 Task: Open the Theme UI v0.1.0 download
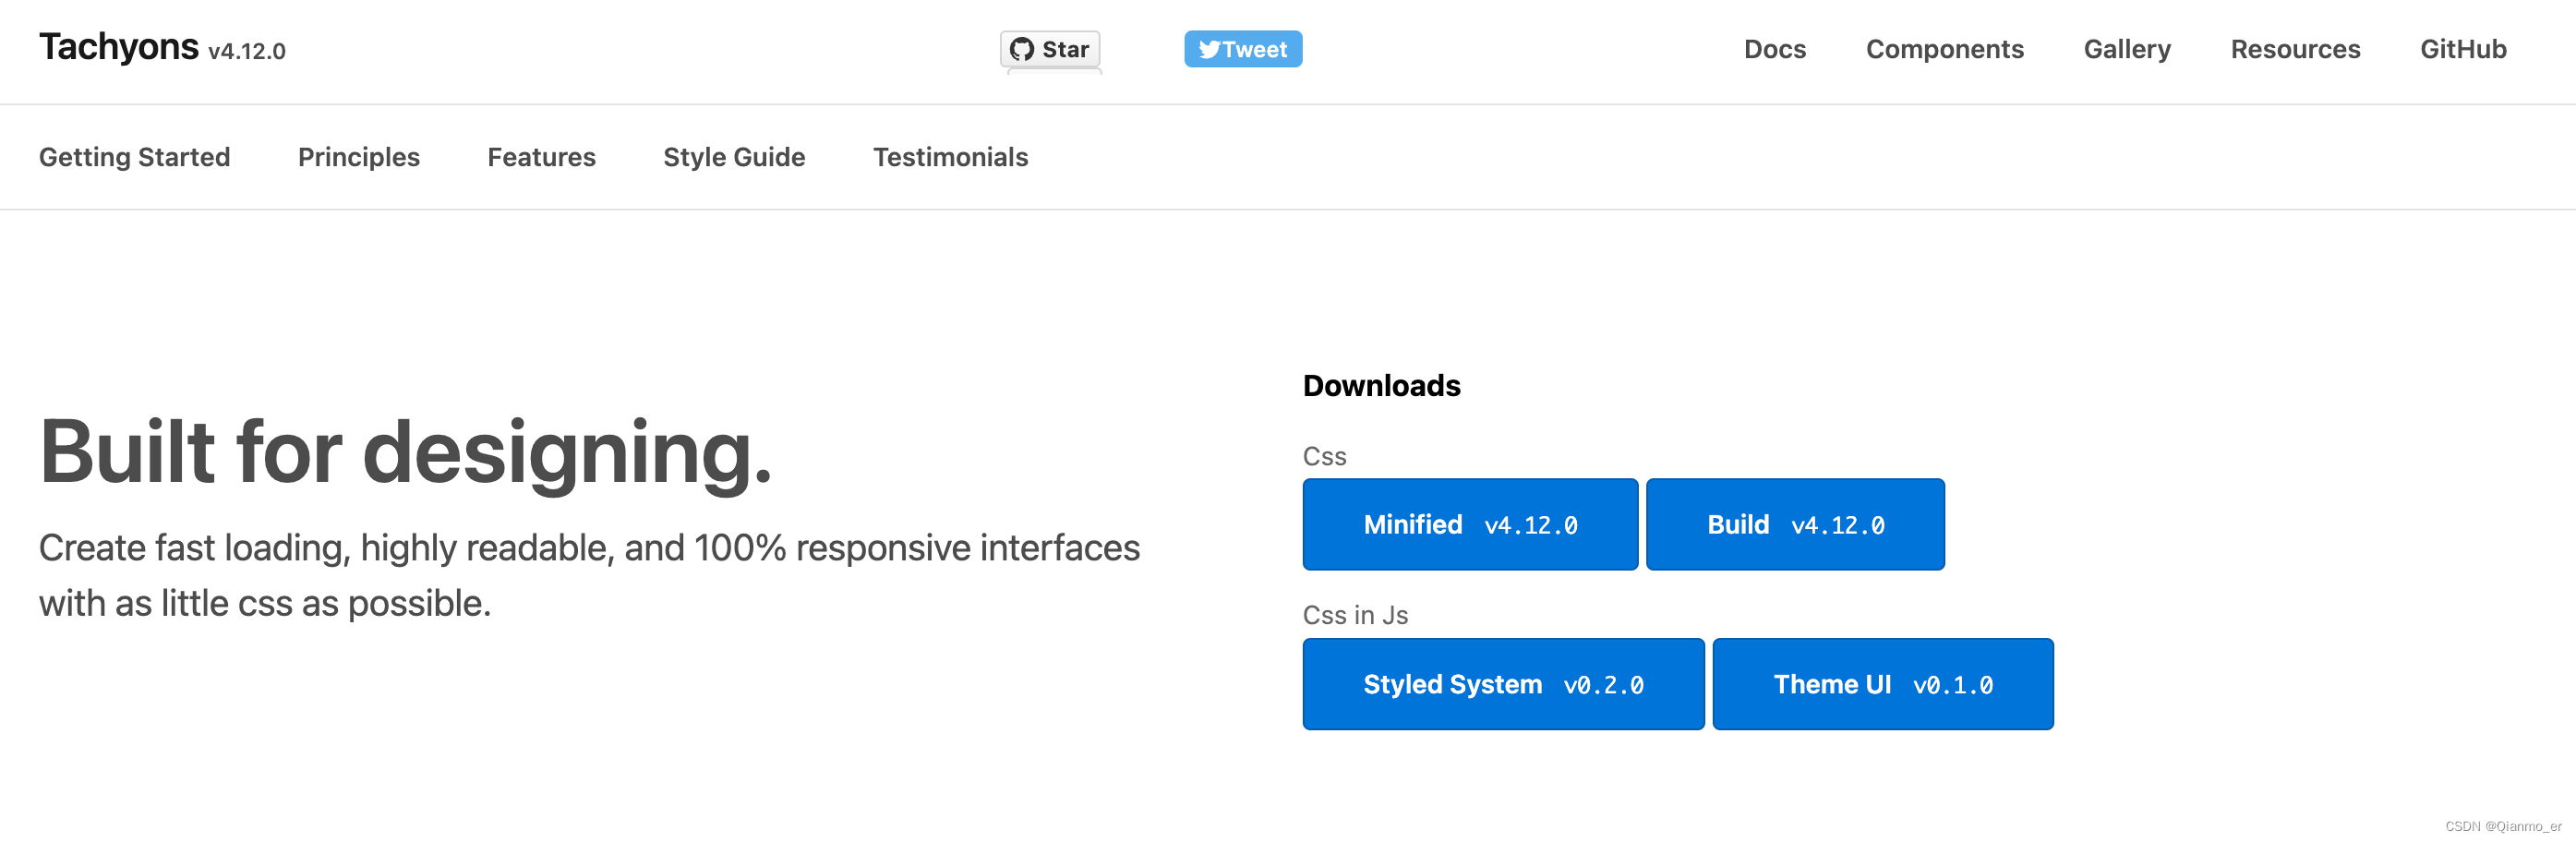pyautogui.click(x=1883, y=685)
